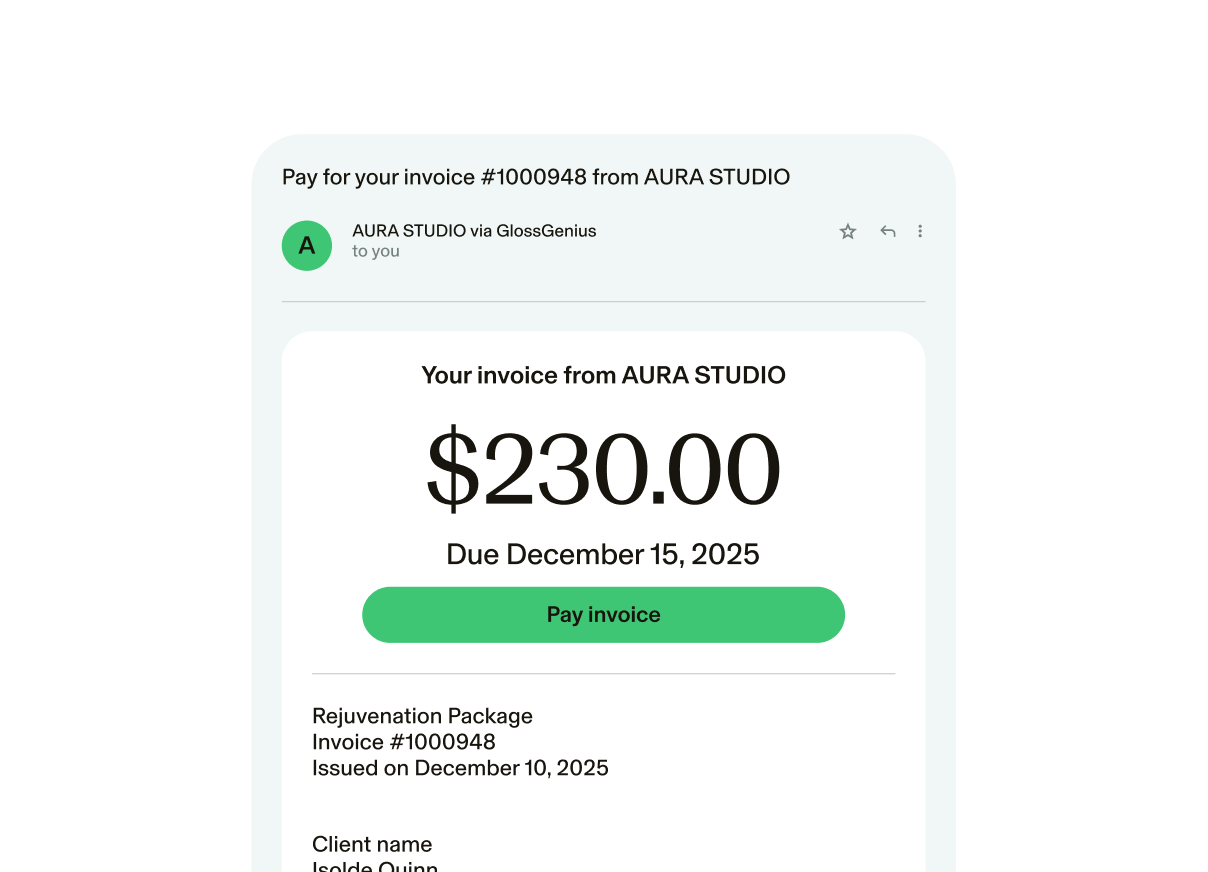Click the reply icon beside the overflow menu
This screenshot has width=1208, height=872.
pyautogui.click(x=888, y=231)
